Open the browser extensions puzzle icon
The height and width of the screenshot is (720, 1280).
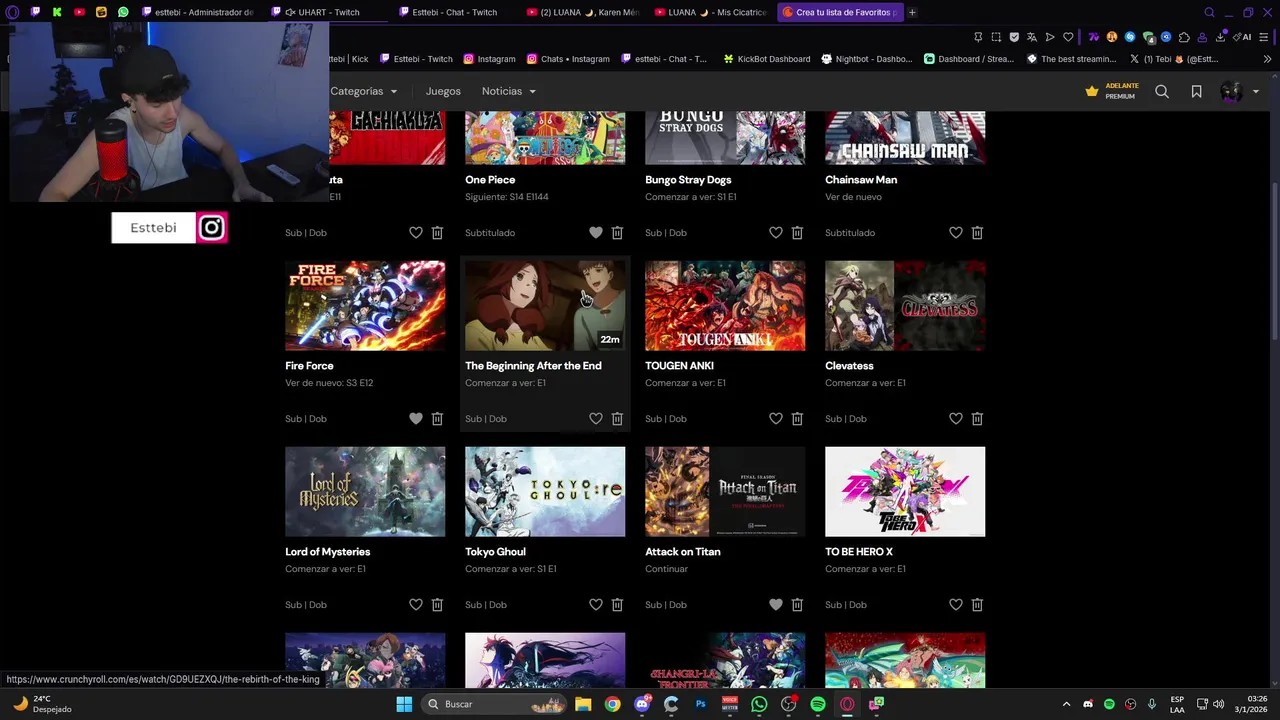(1184, 37)
